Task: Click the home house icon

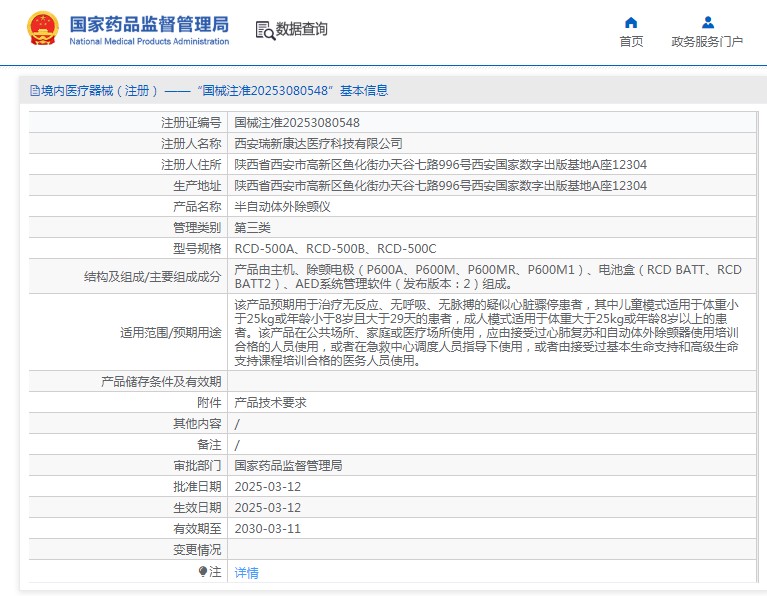Action: coord(631,22)
